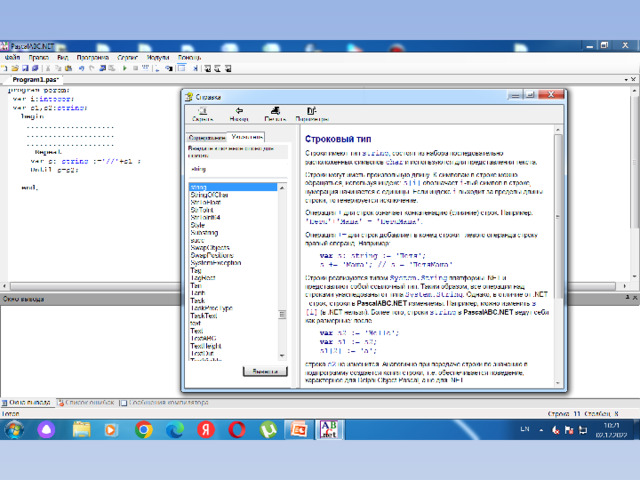640x480 pixels.
Task: Open Microsoft Edge from taskbar
Action: click(x=175, y=430)
